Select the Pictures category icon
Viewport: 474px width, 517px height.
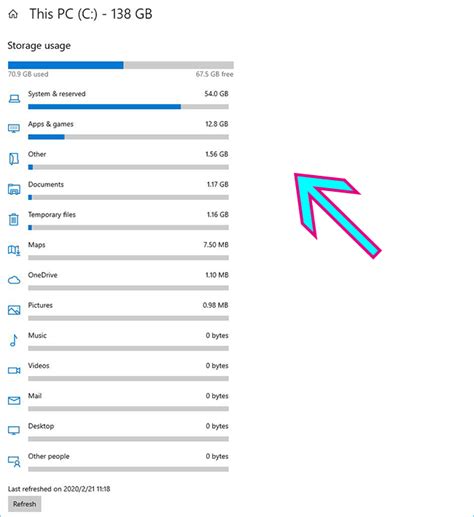pos(14,310)
